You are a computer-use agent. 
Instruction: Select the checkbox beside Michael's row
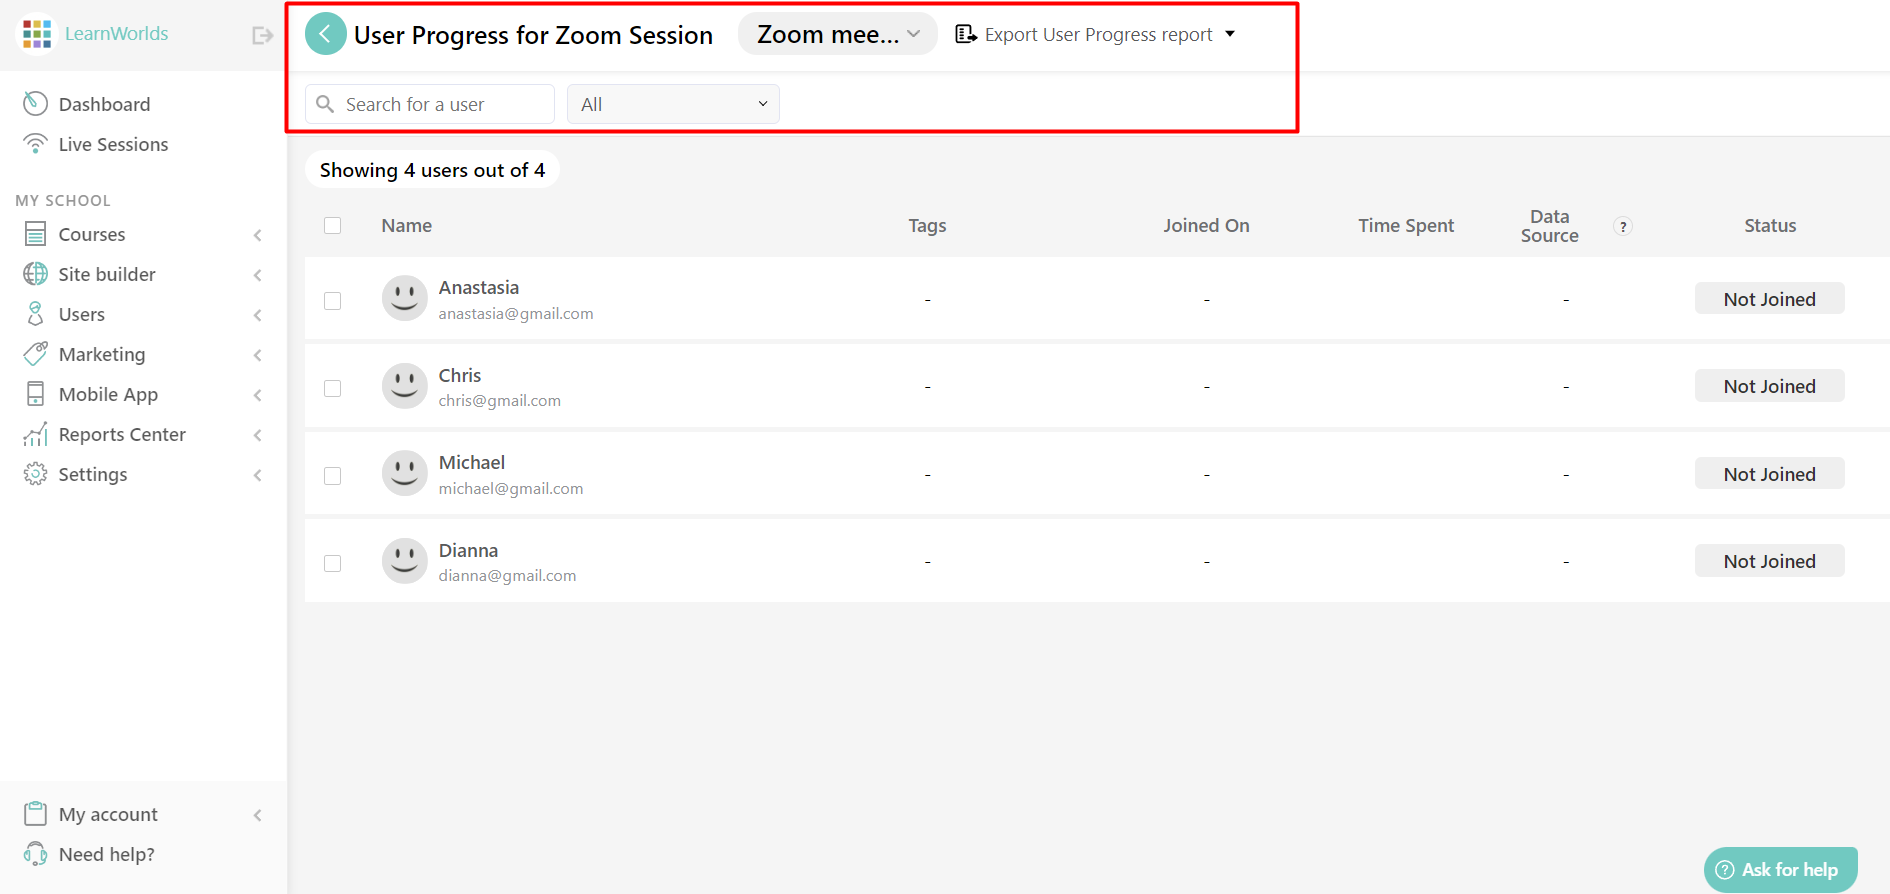point(333,475)
